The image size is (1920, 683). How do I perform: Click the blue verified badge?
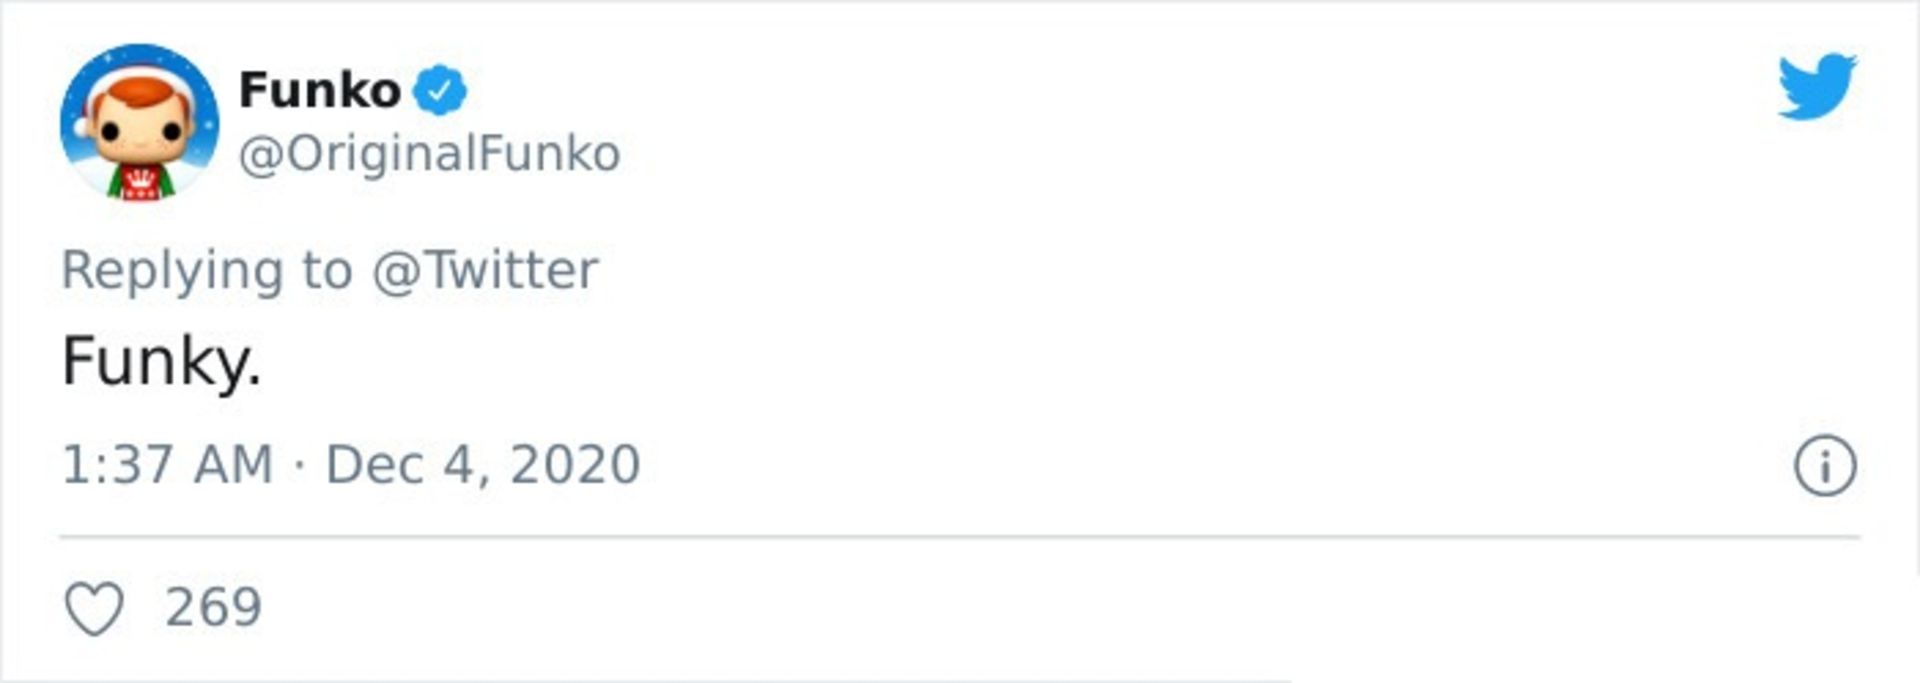[x=440, y=91]
